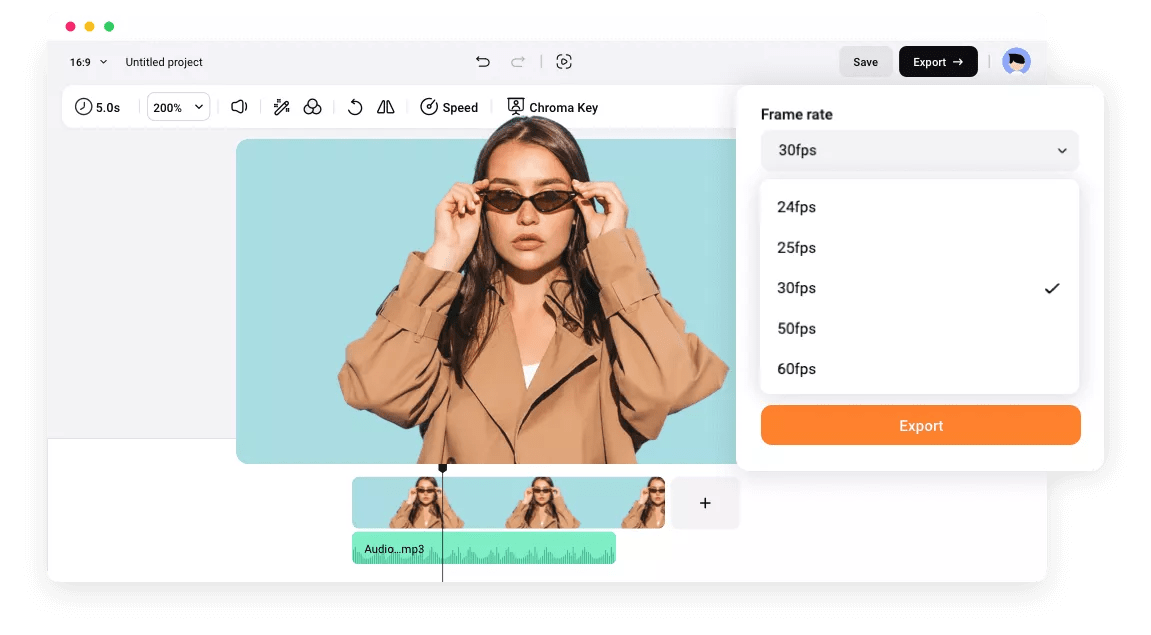Image resolution: width=1151 pixels, height=635 pixels.
Task: Click the Untitled project title
Action: click(x=163, y=62)
